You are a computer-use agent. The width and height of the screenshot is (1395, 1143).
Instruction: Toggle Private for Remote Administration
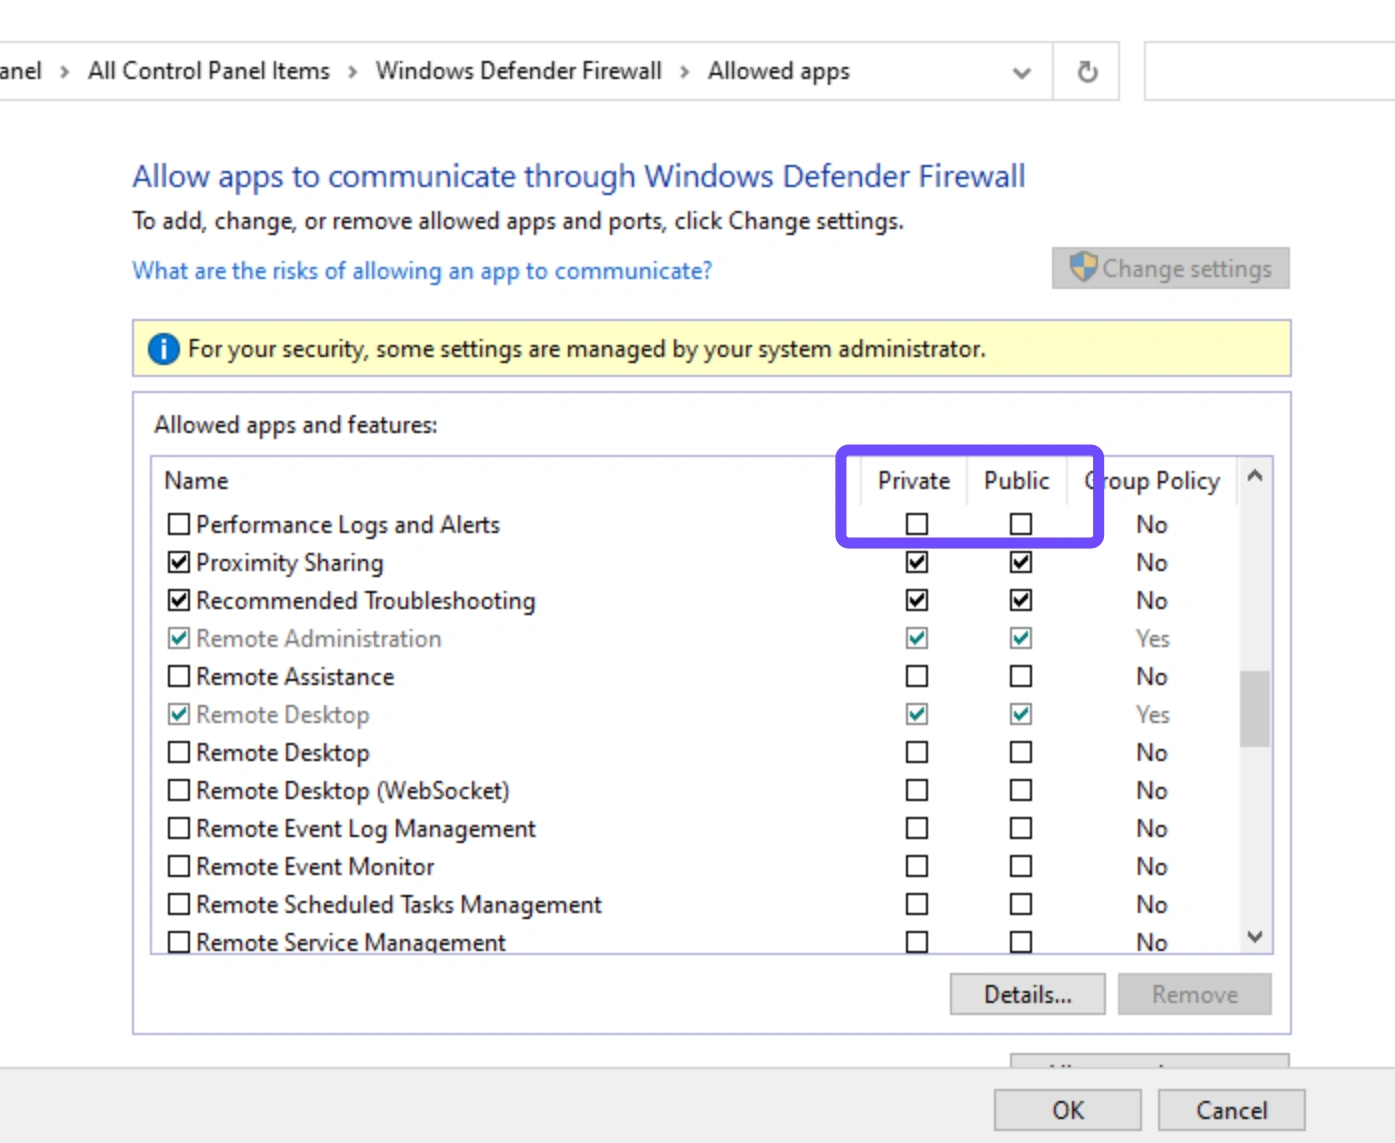click(917, 638)
